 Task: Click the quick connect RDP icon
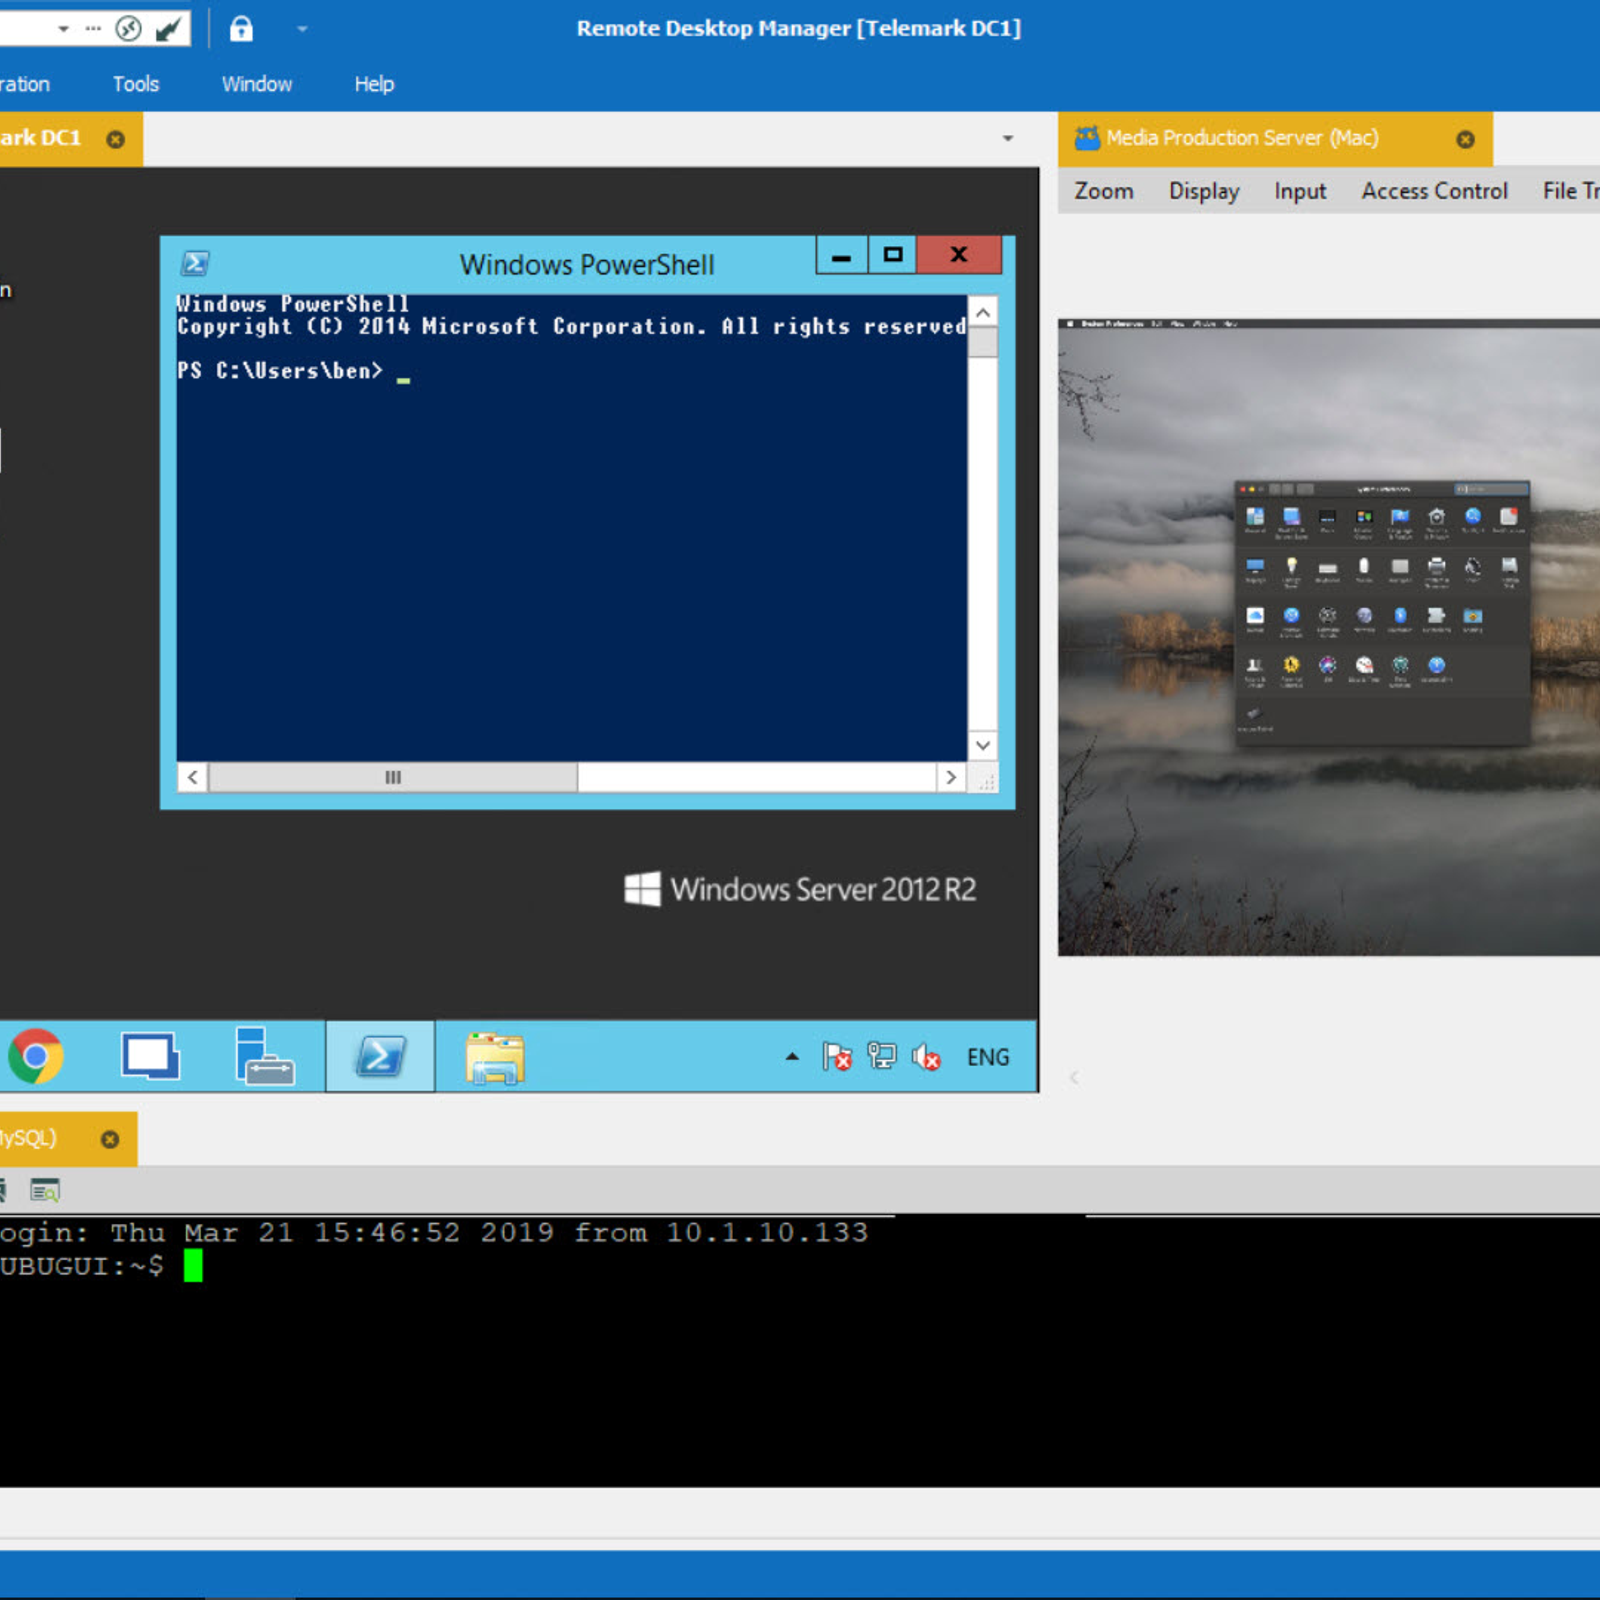(128, 29)
